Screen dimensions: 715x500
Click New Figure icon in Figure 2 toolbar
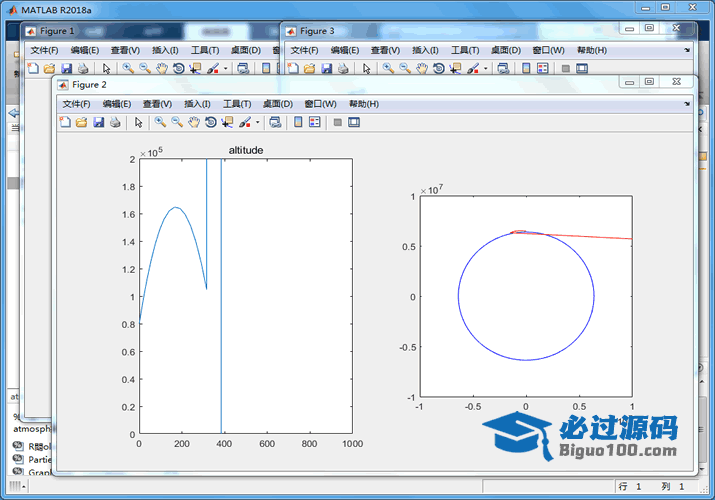coord(66,122)
